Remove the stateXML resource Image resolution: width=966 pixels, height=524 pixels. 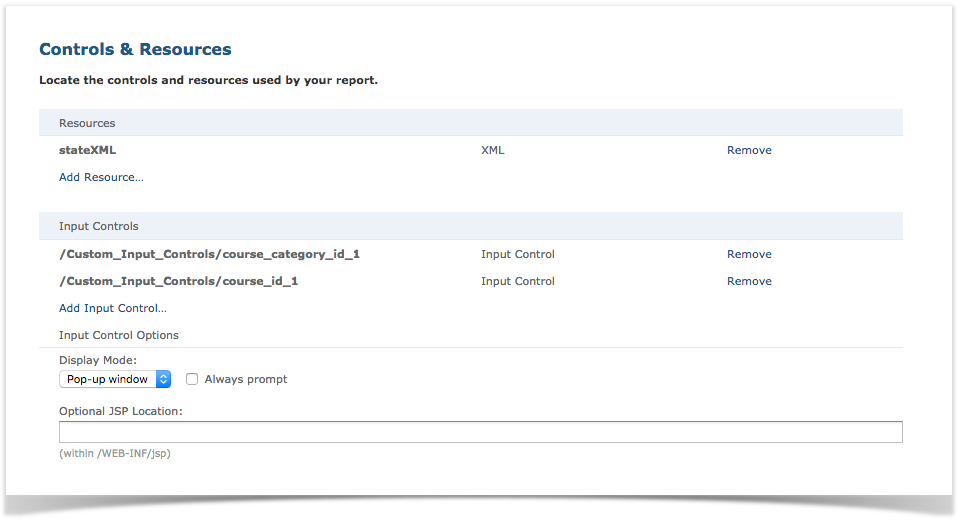(x=749, y=150)
